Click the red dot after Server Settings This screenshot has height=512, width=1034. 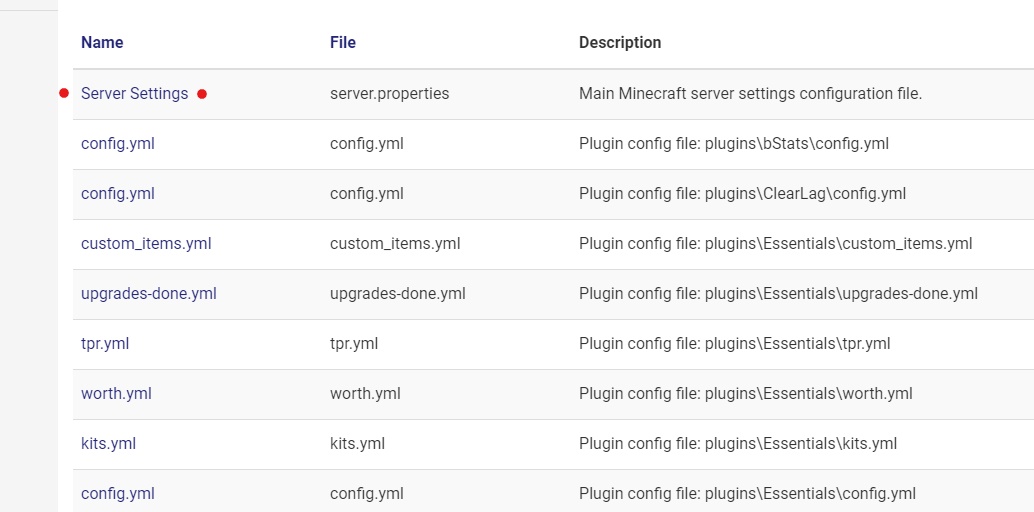tap(202, 94)
